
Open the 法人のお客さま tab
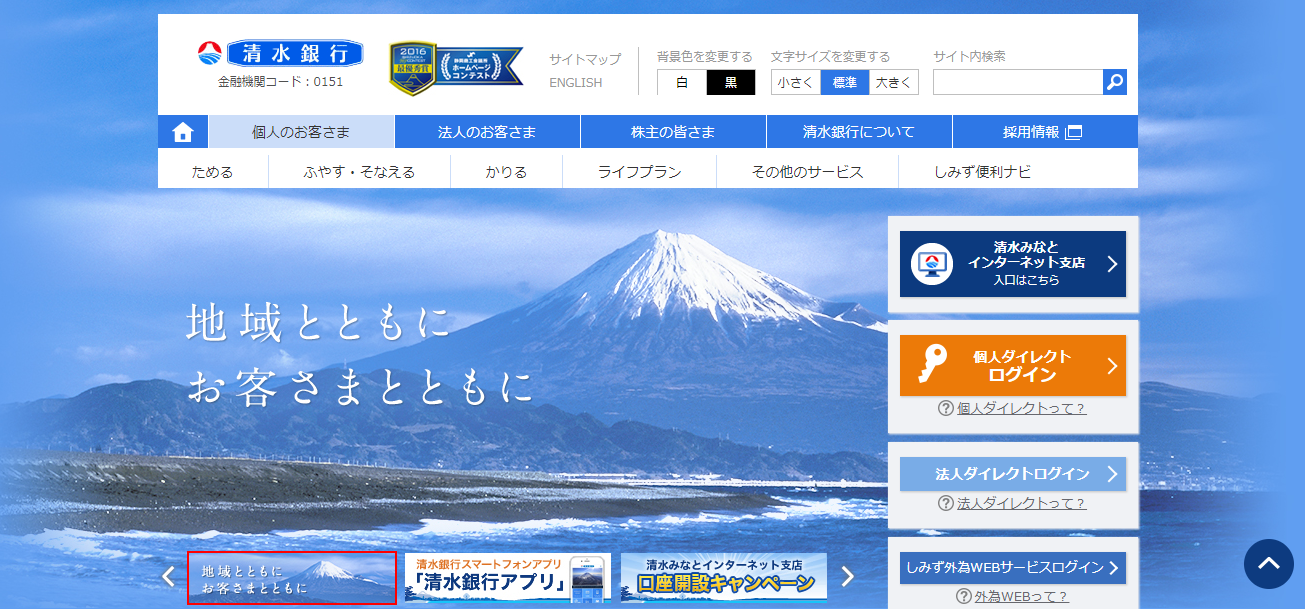487,132
